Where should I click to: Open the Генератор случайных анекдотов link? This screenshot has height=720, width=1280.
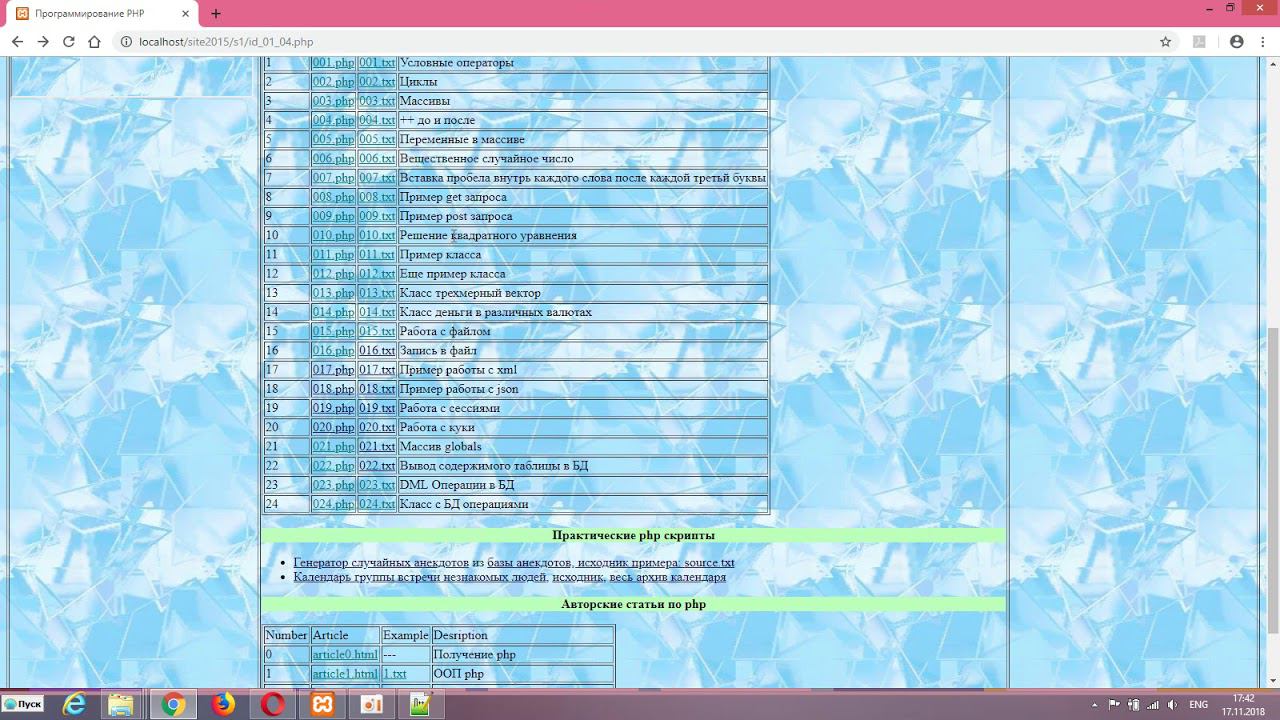click(381, 563)
